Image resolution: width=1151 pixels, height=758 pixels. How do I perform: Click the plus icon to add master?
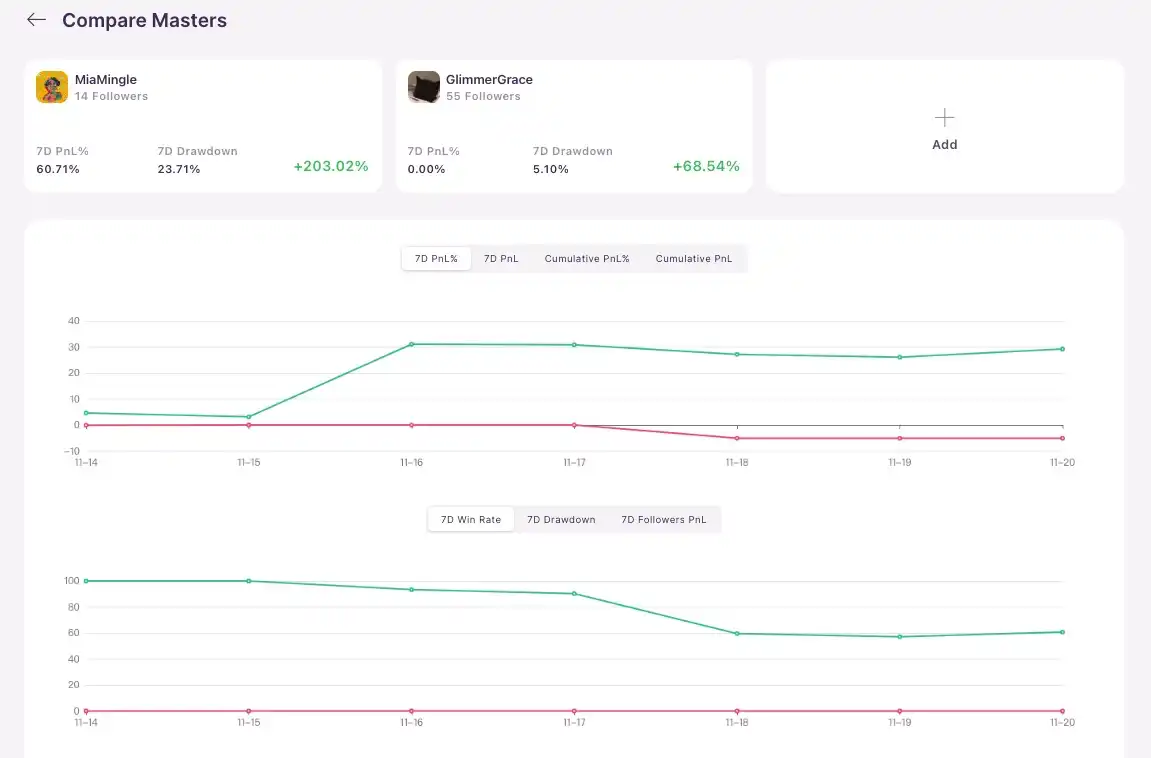pyautogui.click(x=944, y=118)
